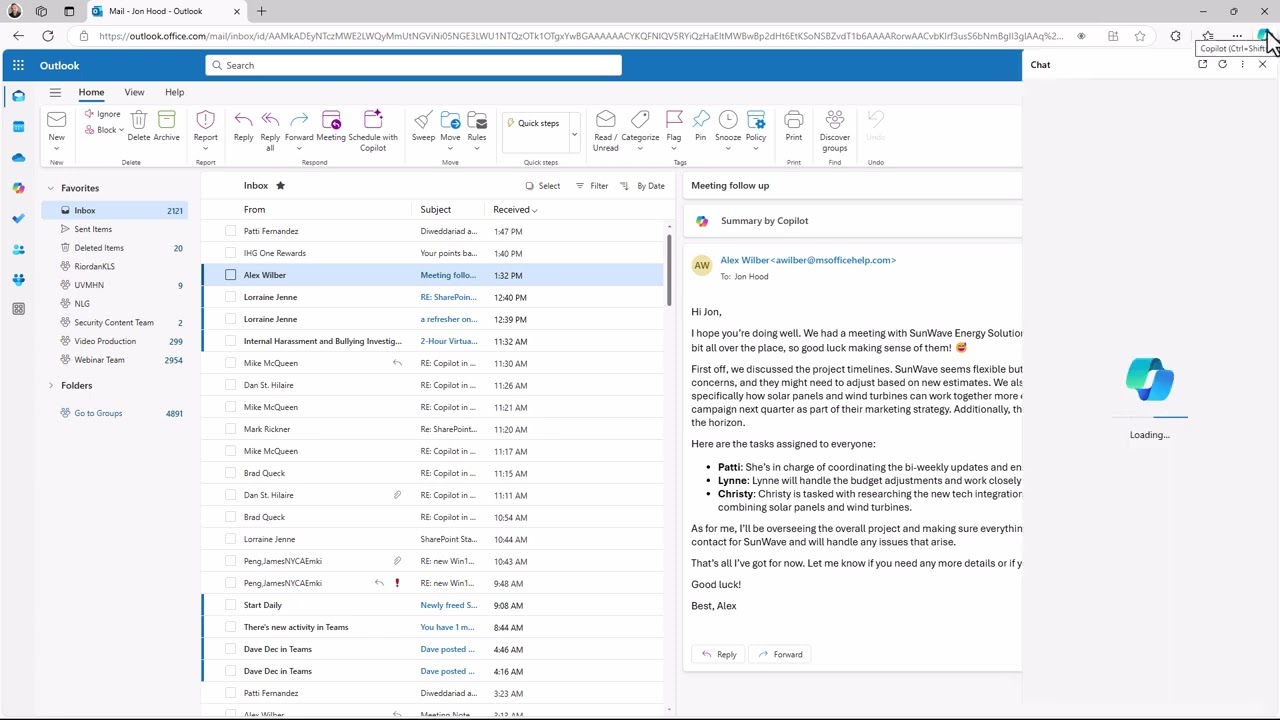Tick the Alex Wilber message checkbox

[231, 275]
